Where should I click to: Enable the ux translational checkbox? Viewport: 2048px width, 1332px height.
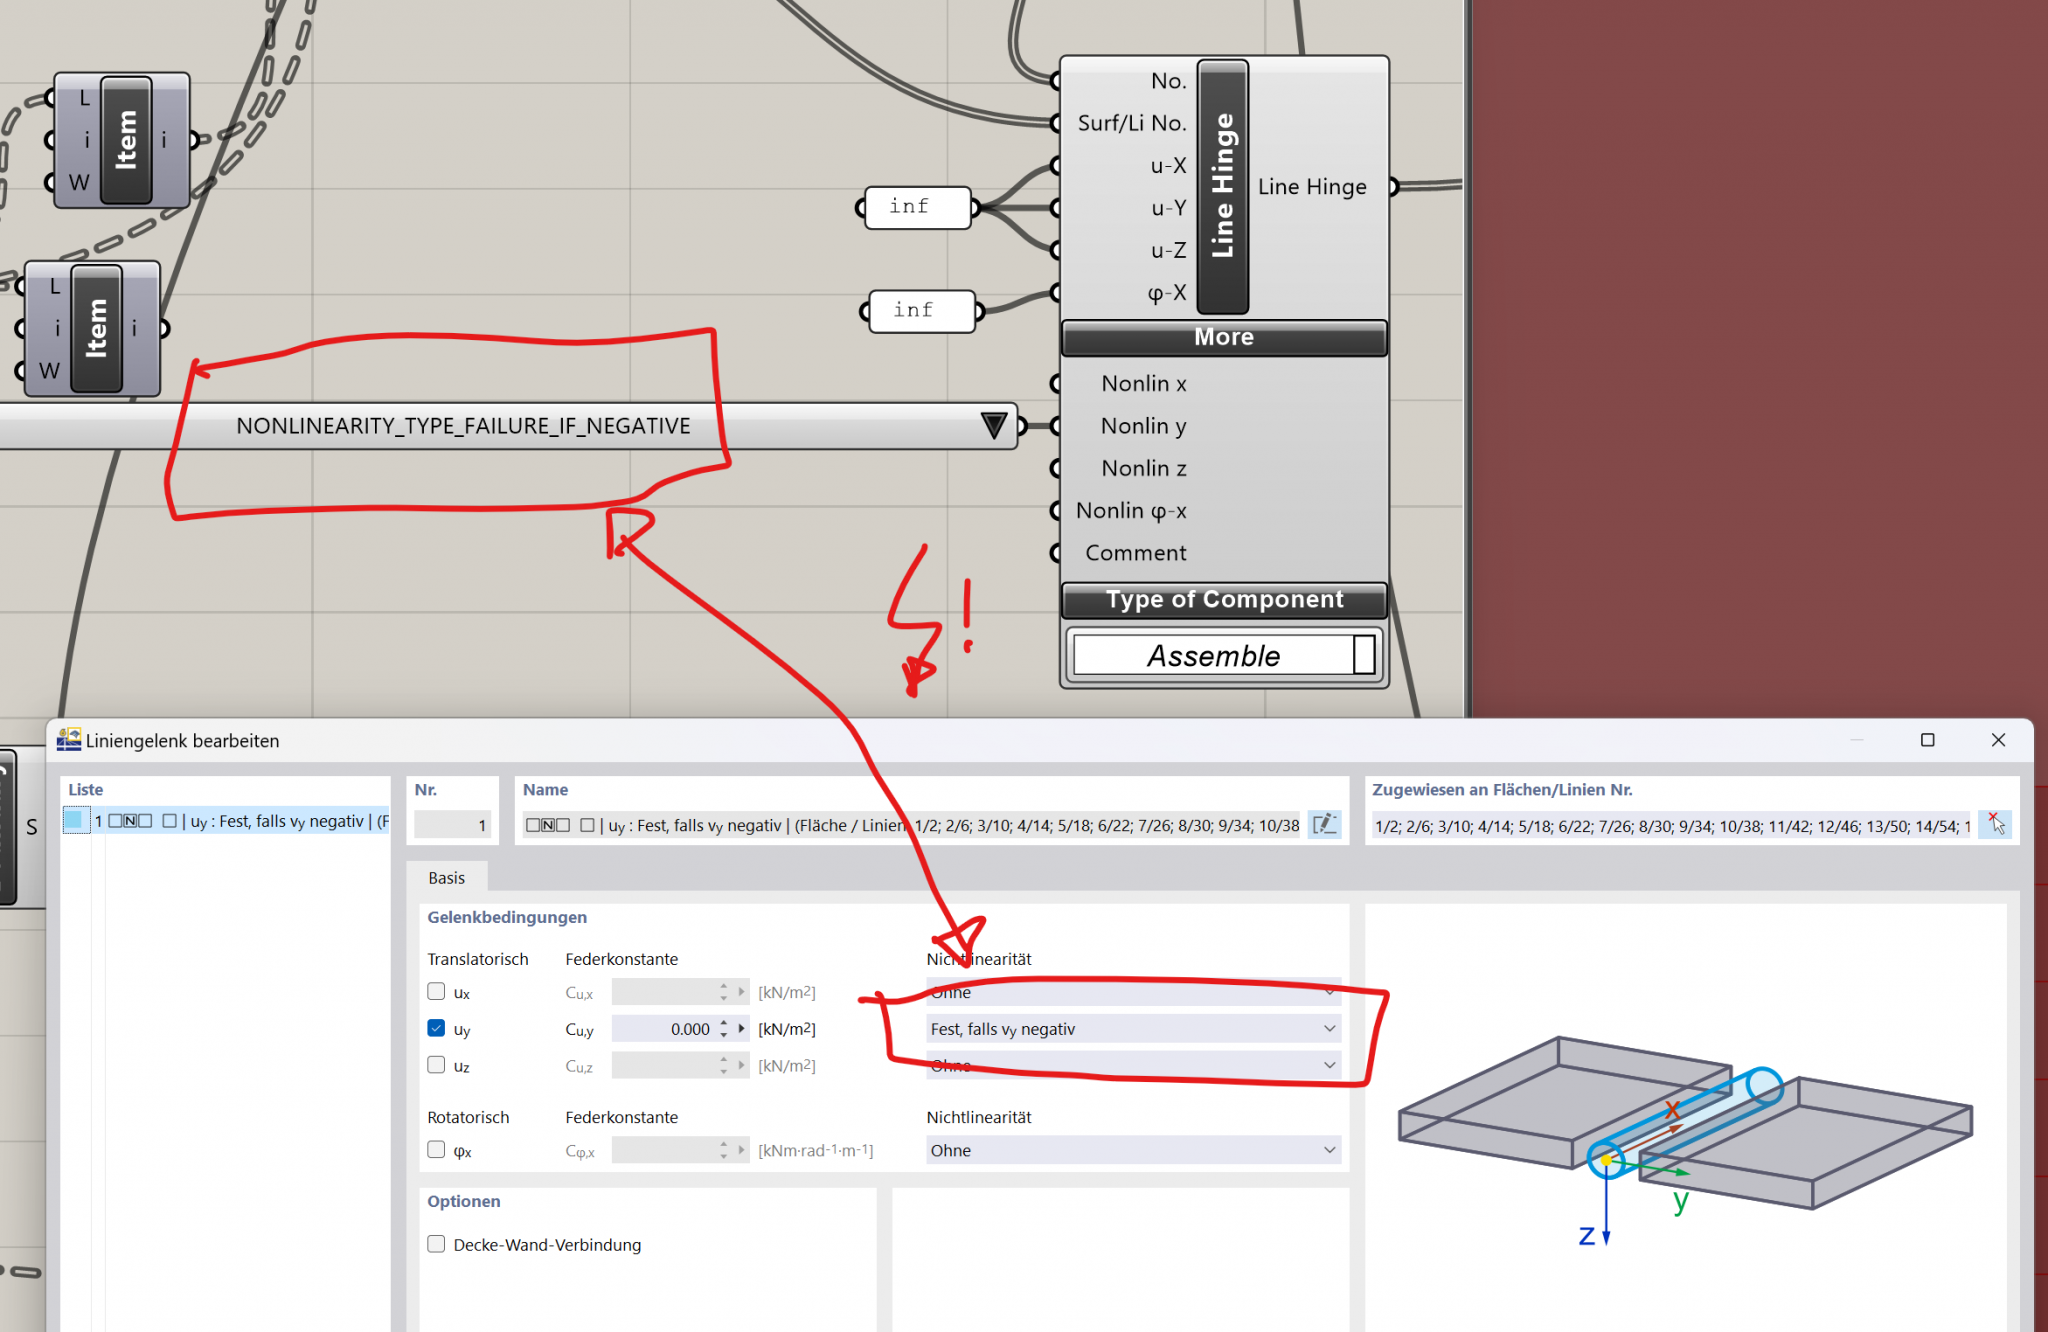436,991
